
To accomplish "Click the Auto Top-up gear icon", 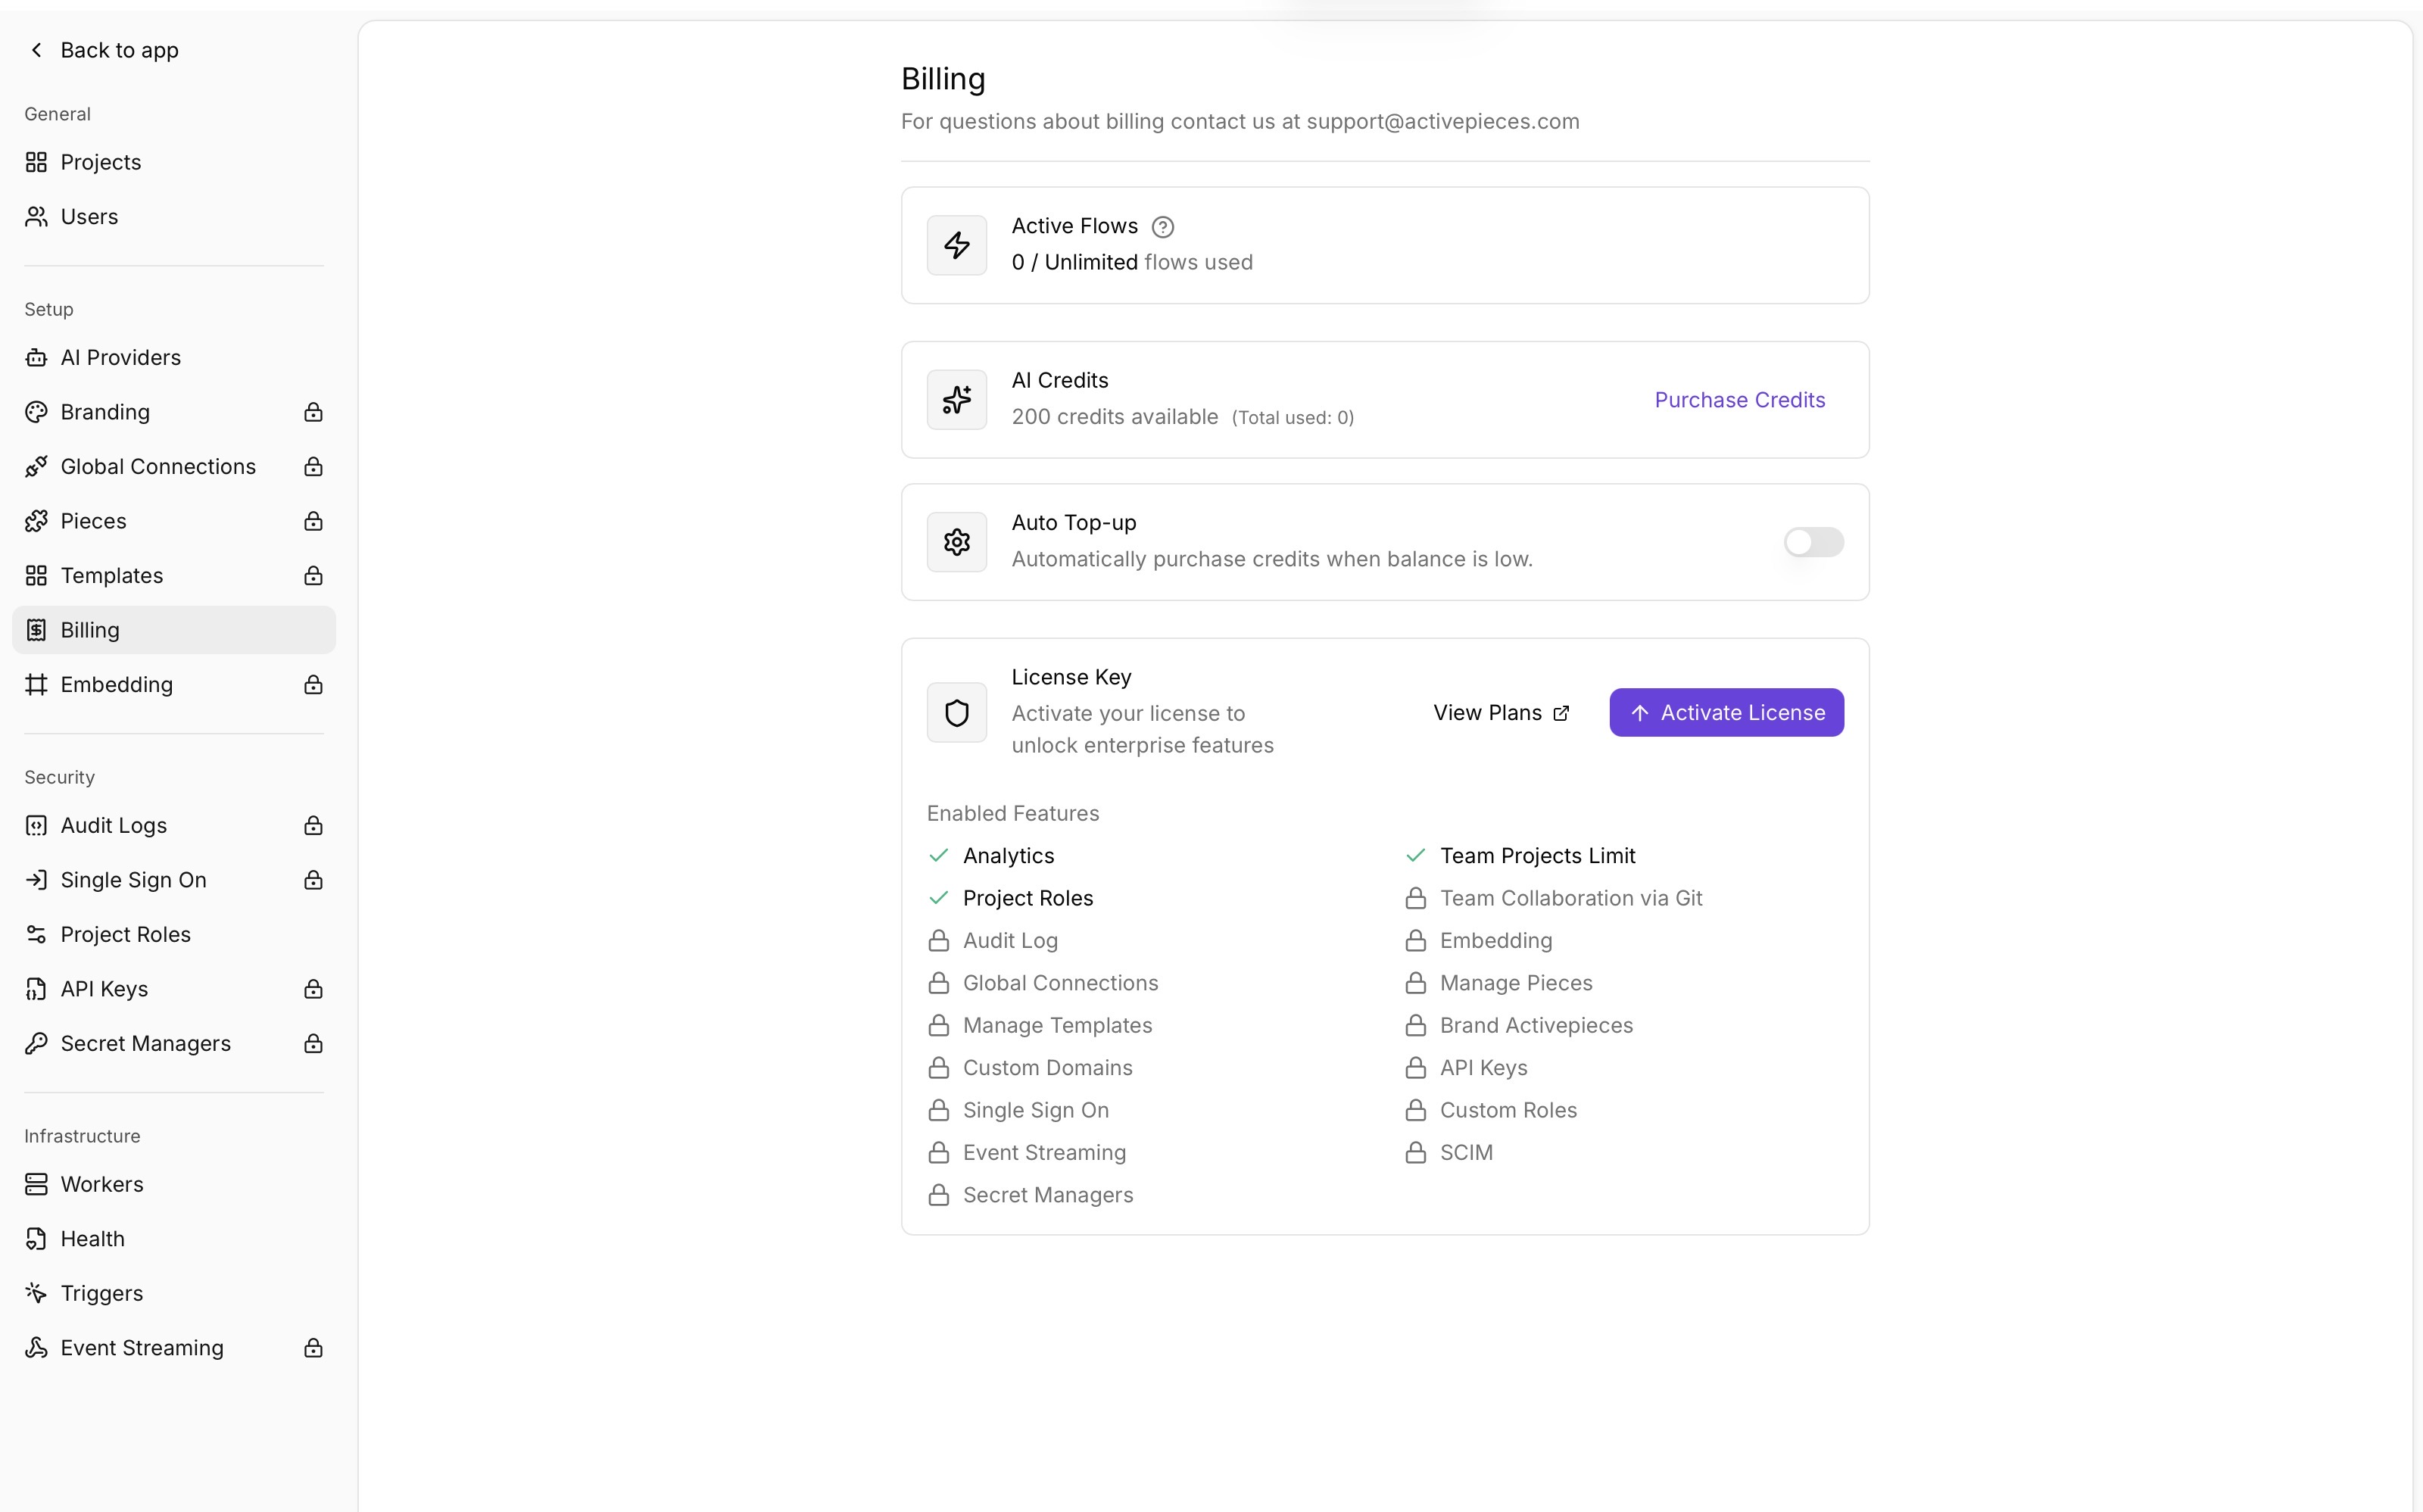I will (956, 542).
